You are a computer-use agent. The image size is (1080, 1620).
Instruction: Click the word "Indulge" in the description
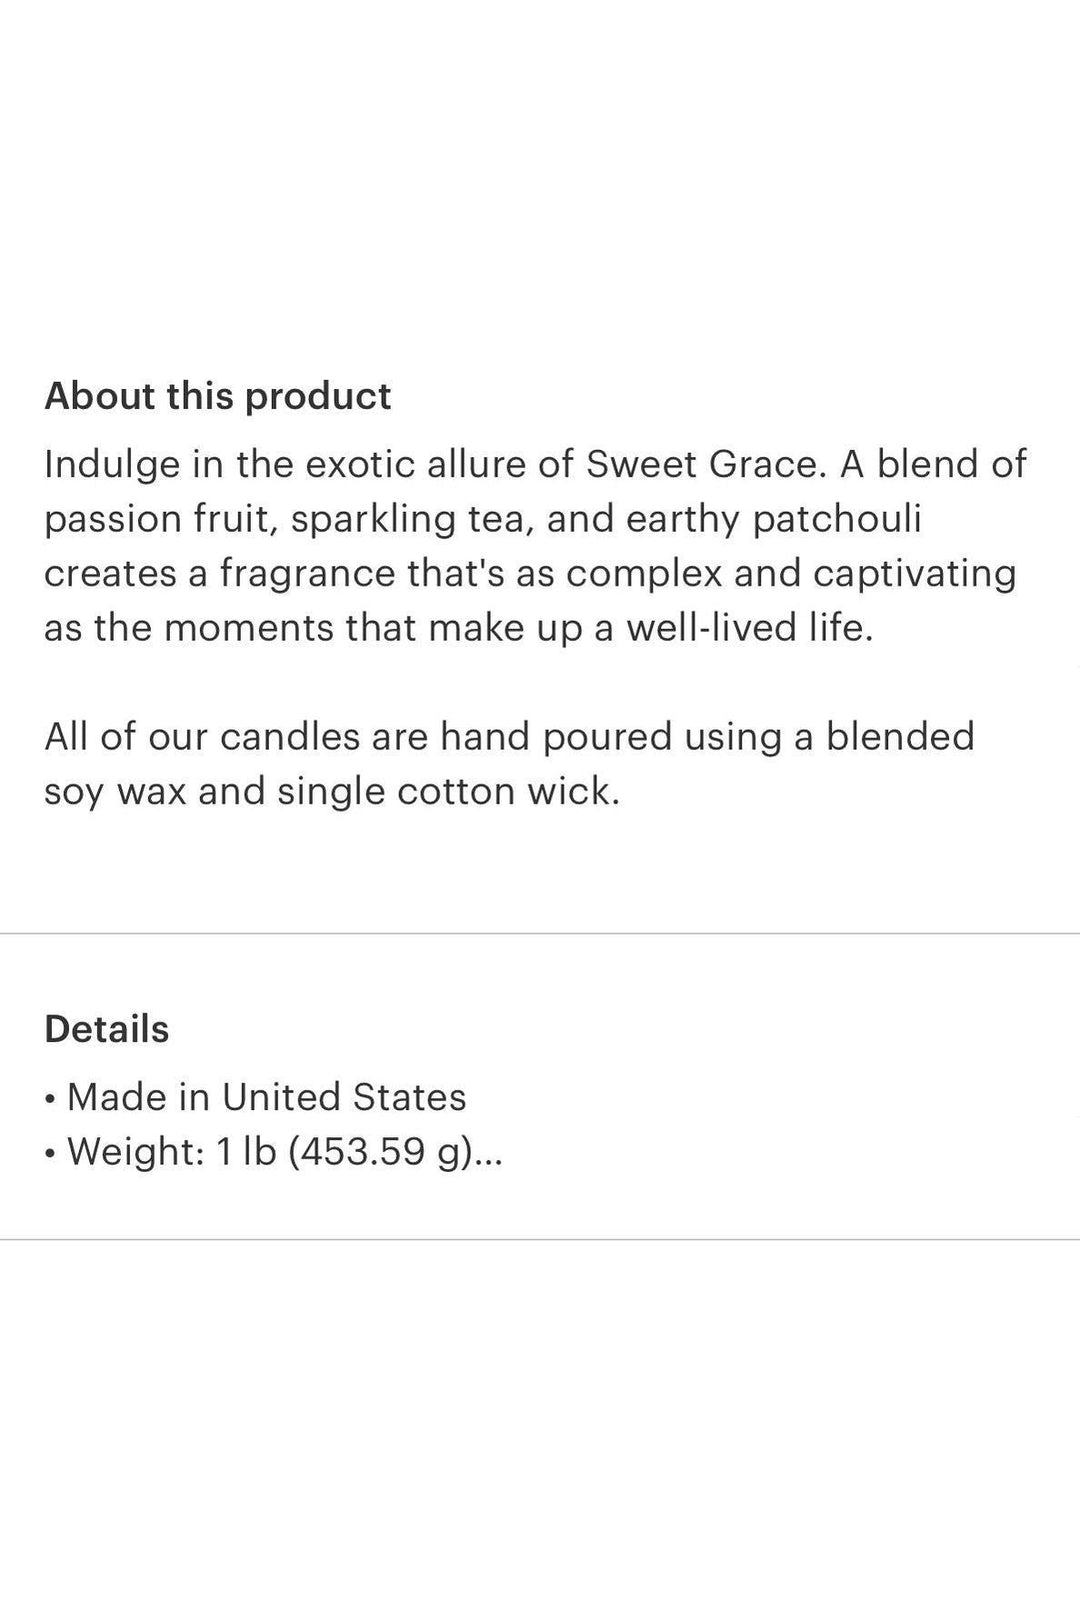pos(109,464)
